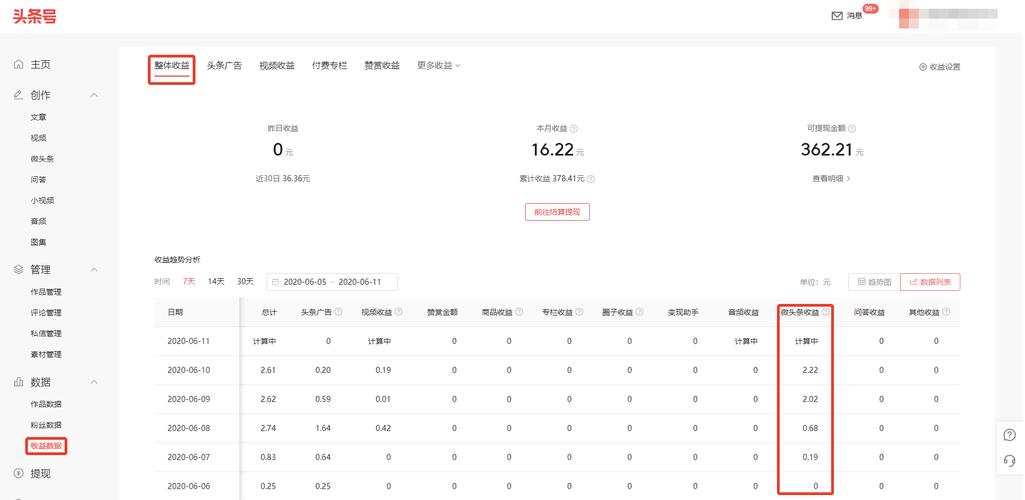Image resolution: width=1025 pixels, height=500 pixels.
Task: Select the 14天 time range
Action: pyautogui.click(x=216, y=282)
